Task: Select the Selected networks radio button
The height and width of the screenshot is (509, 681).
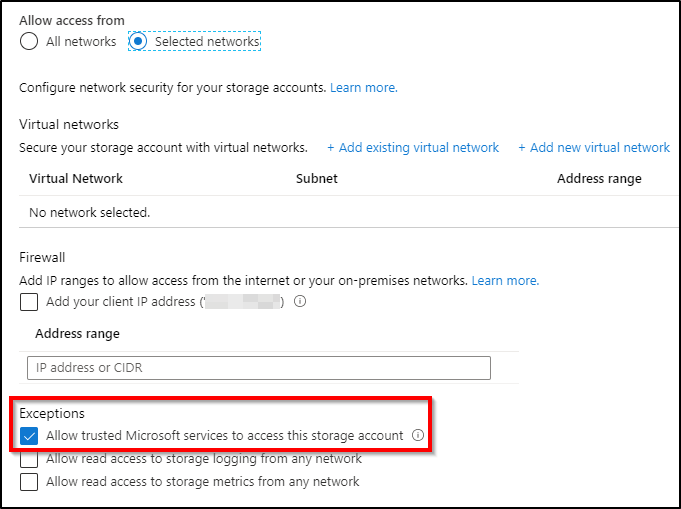Action: (138, 41)
